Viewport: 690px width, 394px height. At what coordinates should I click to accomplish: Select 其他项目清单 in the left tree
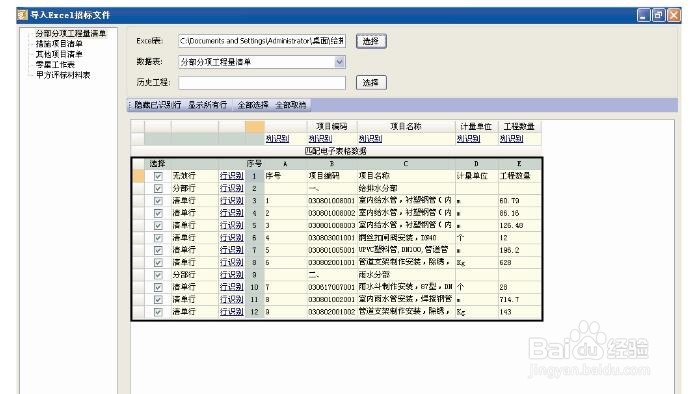click(59, 54)
